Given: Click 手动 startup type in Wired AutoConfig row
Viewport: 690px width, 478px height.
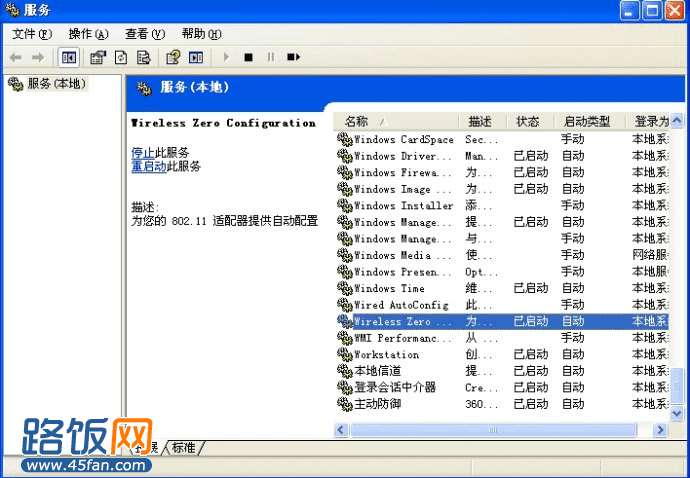Looking at the screenshot, I should pos(573,305).
